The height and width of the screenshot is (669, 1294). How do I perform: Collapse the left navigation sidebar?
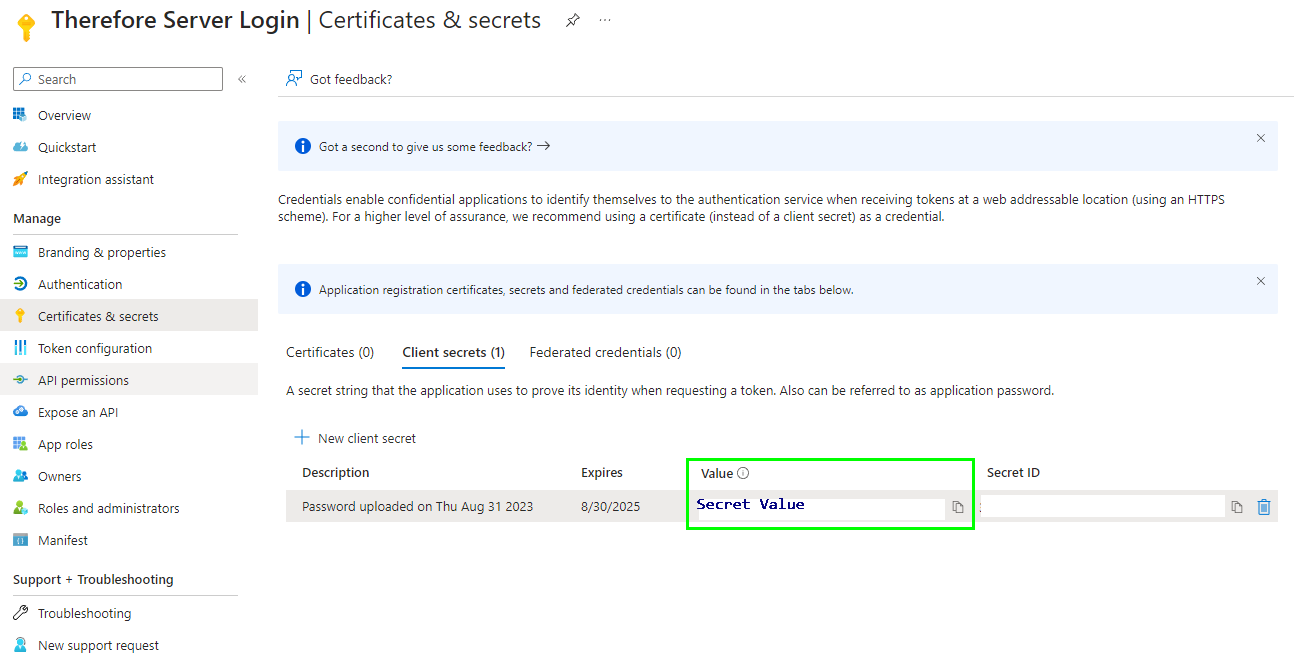(240, 78)
